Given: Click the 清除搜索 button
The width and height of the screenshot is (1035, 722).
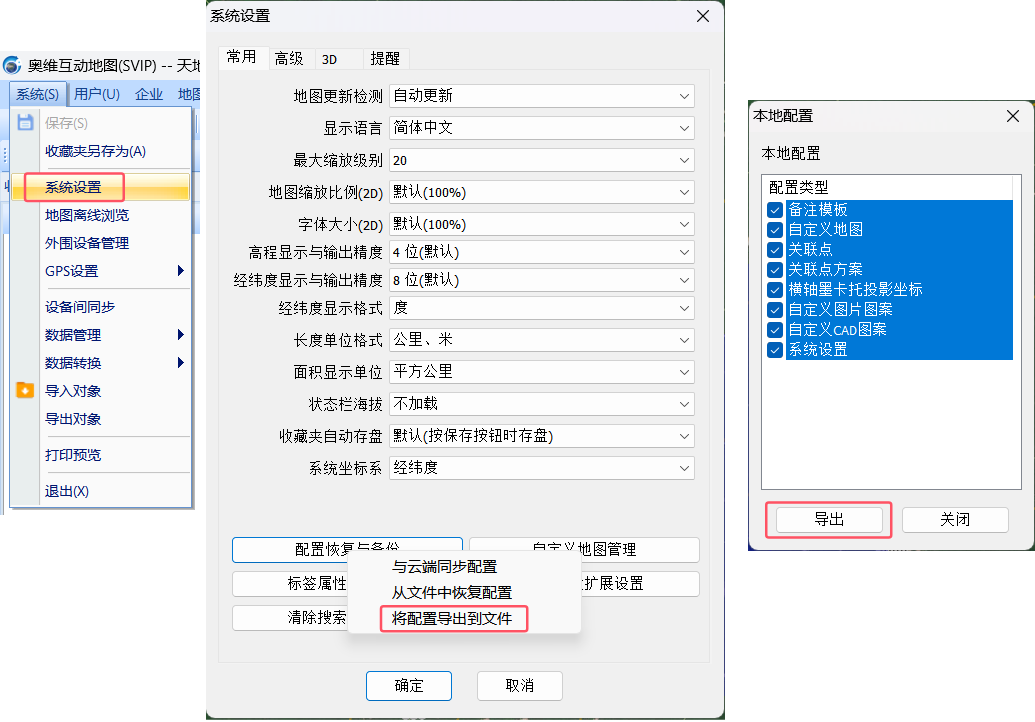Looking at the screenshot, I should pos(290,618).
